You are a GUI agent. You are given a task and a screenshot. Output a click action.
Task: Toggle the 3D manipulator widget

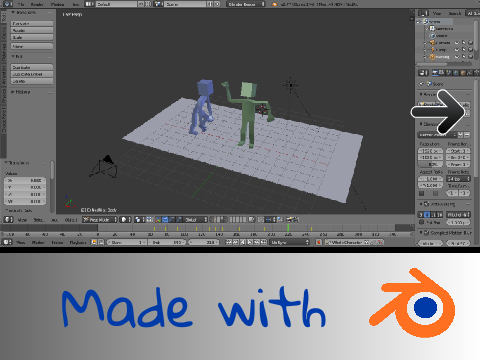[158, 220]
